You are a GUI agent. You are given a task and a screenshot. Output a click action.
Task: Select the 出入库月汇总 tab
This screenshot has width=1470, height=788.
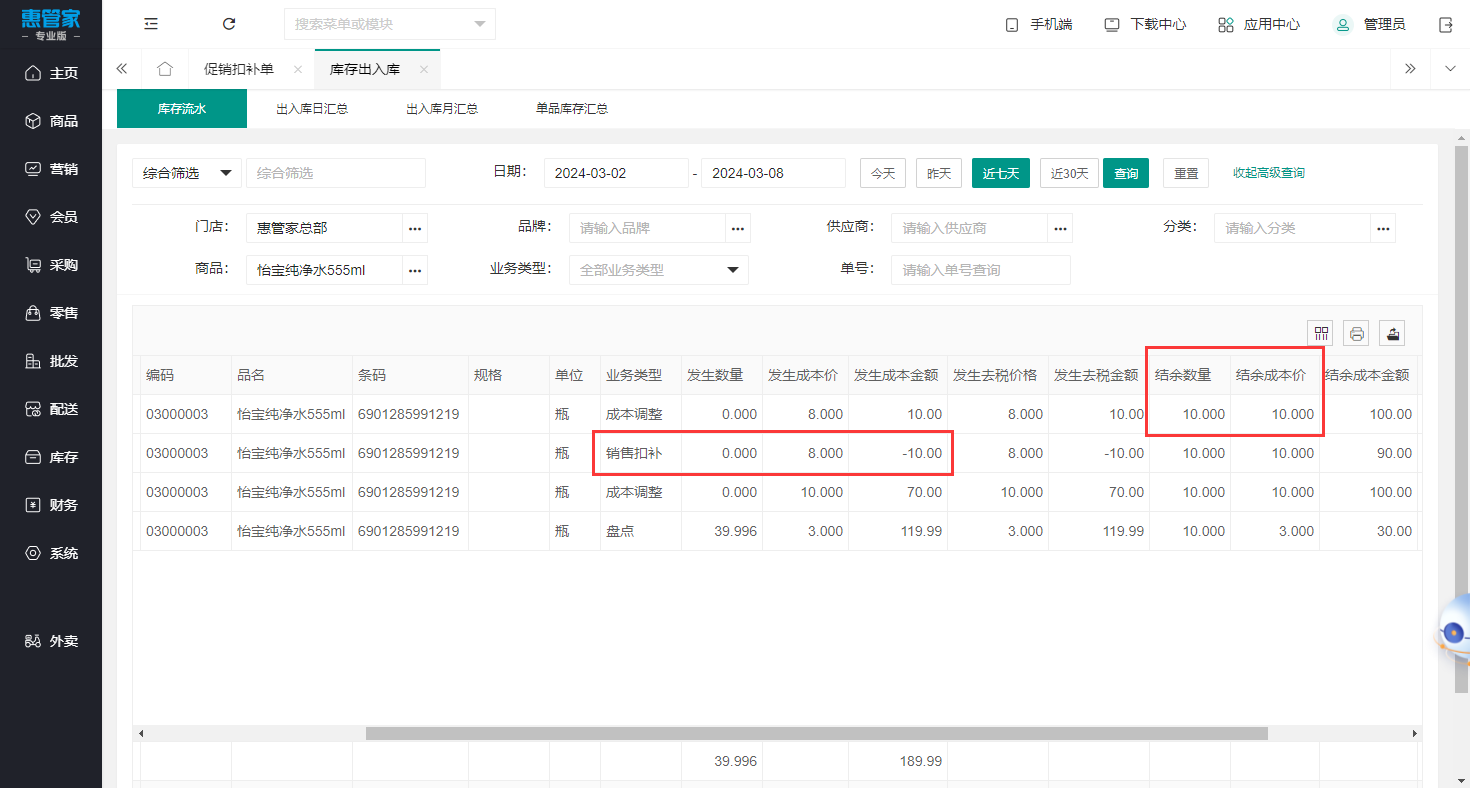(x=442, y=108)
